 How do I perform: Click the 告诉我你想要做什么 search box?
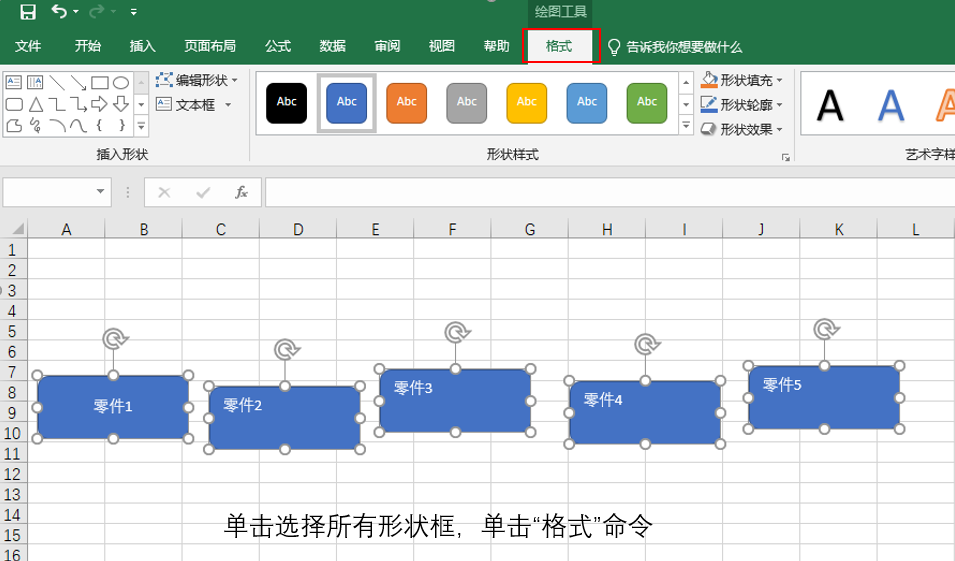pos(676,47)
